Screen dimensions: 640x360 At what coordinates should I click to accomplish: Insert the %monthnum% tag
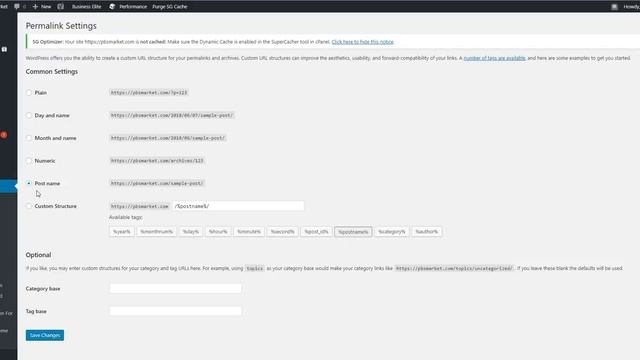[156, 231]
